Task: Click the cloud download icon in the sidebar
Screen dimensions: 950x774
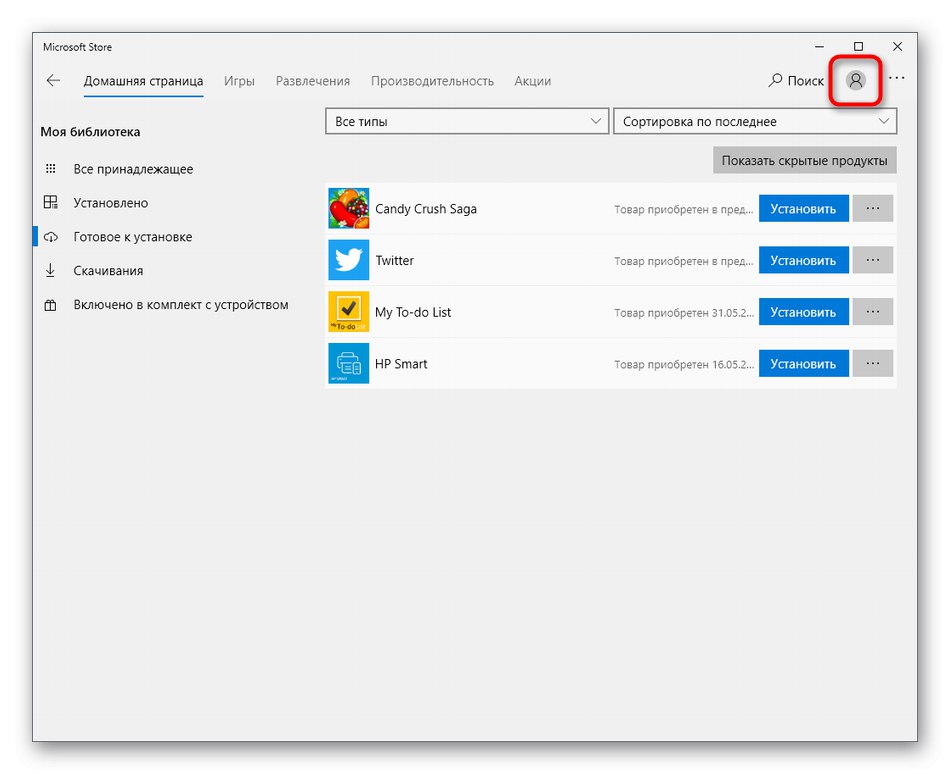Action: pyautogui.click(x=51, y=237)
